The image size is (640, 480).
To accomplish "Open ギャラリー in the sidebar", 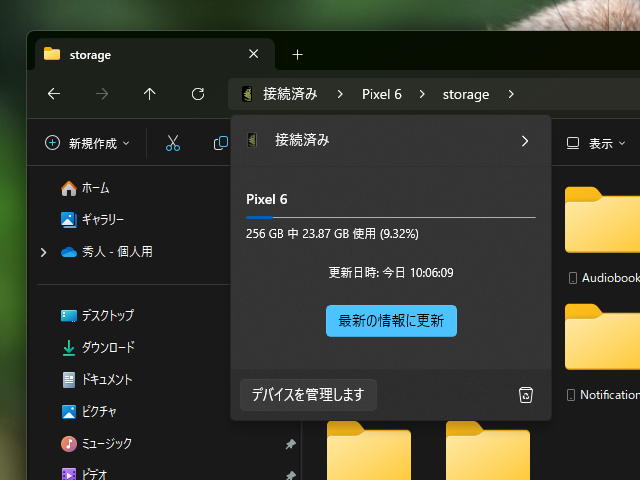I will tap(92, 220).
